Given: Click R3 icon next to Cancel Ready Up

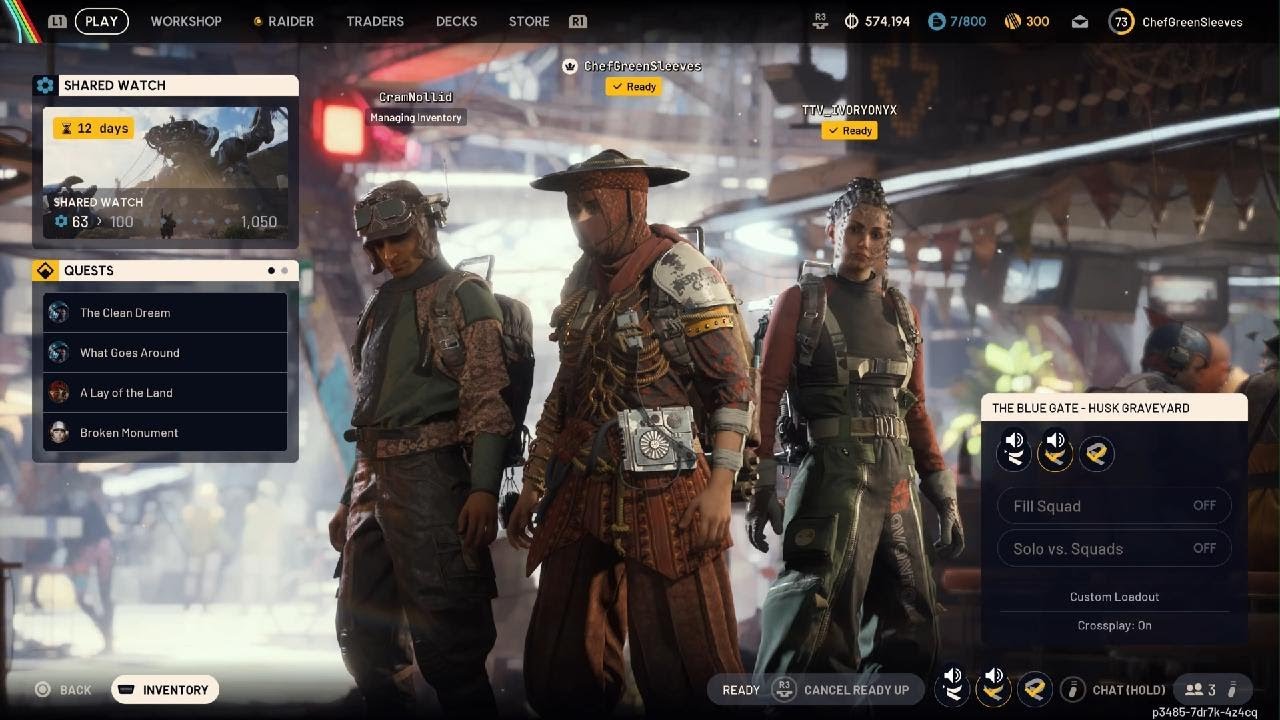Looking at the screenshot, I should point(785,689).
